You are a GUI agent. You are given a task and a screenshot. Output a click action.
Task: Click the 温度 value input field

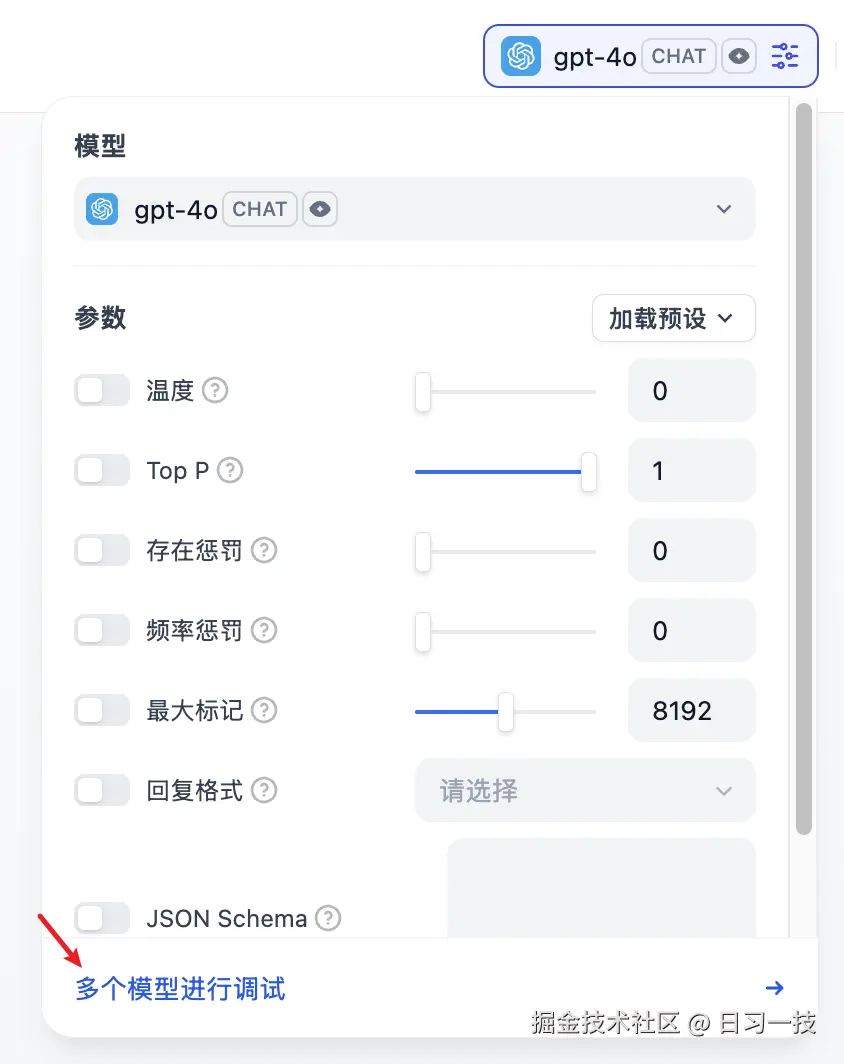[x=691, y=390]
